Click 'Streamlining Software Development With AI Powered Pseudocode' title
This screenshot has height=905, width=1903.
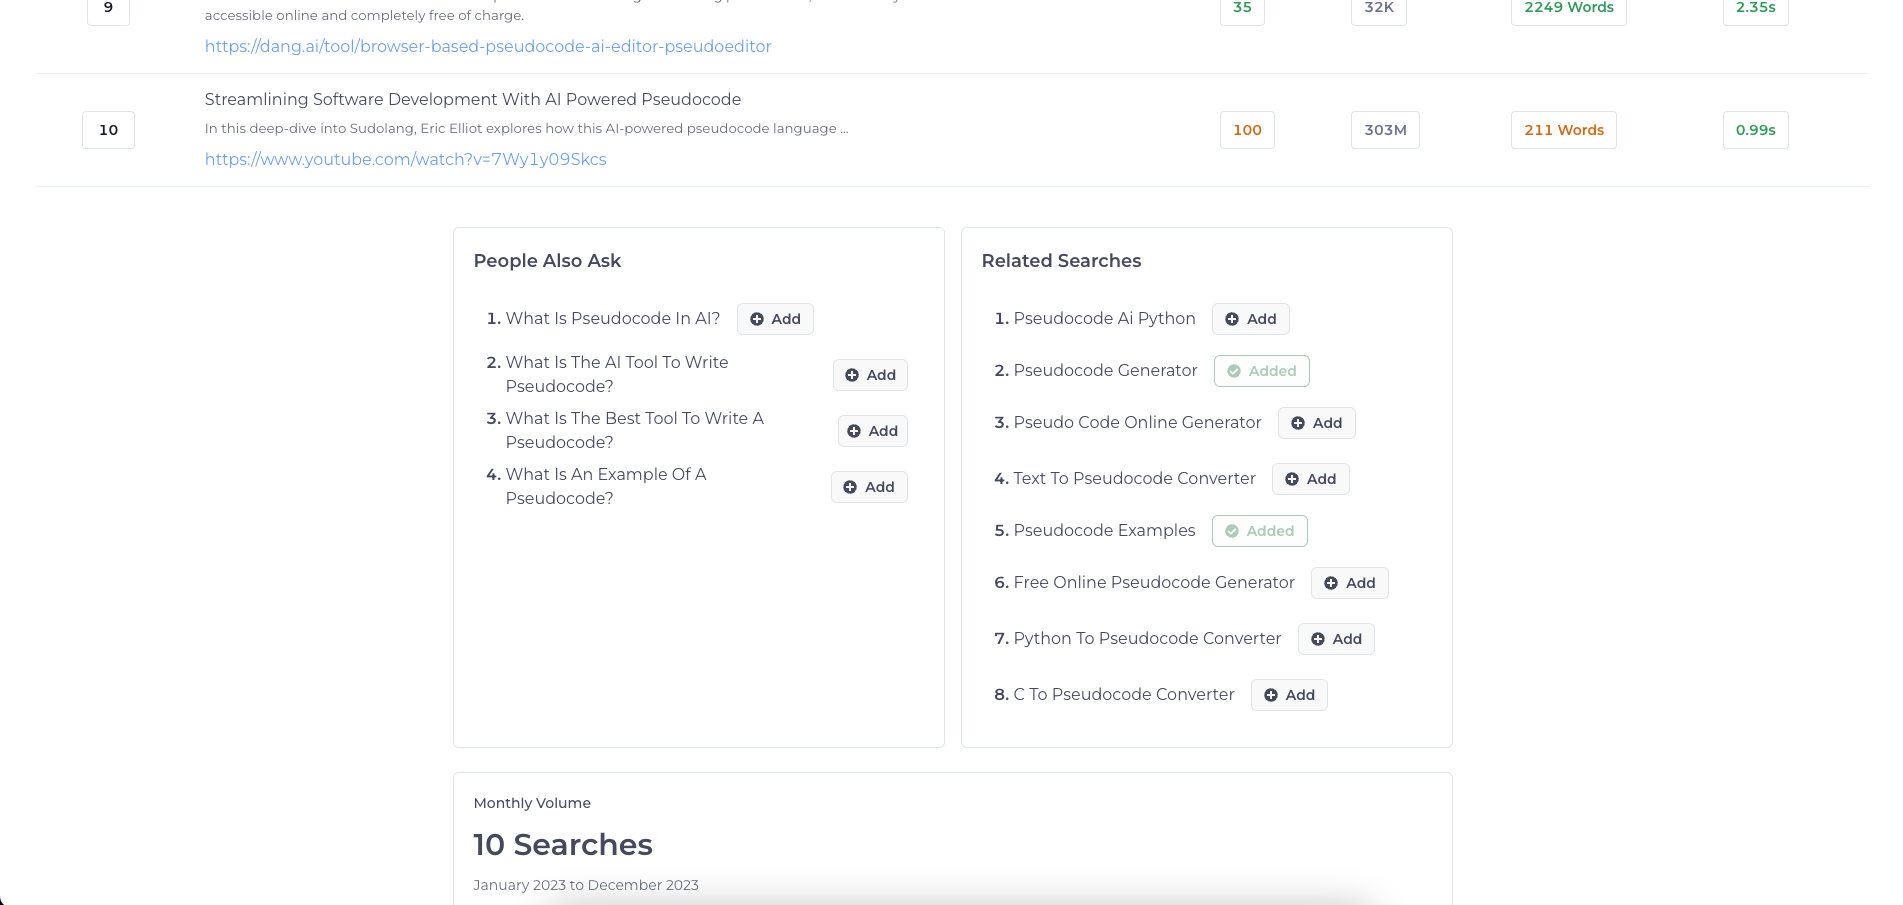click(x=472, y=99)
